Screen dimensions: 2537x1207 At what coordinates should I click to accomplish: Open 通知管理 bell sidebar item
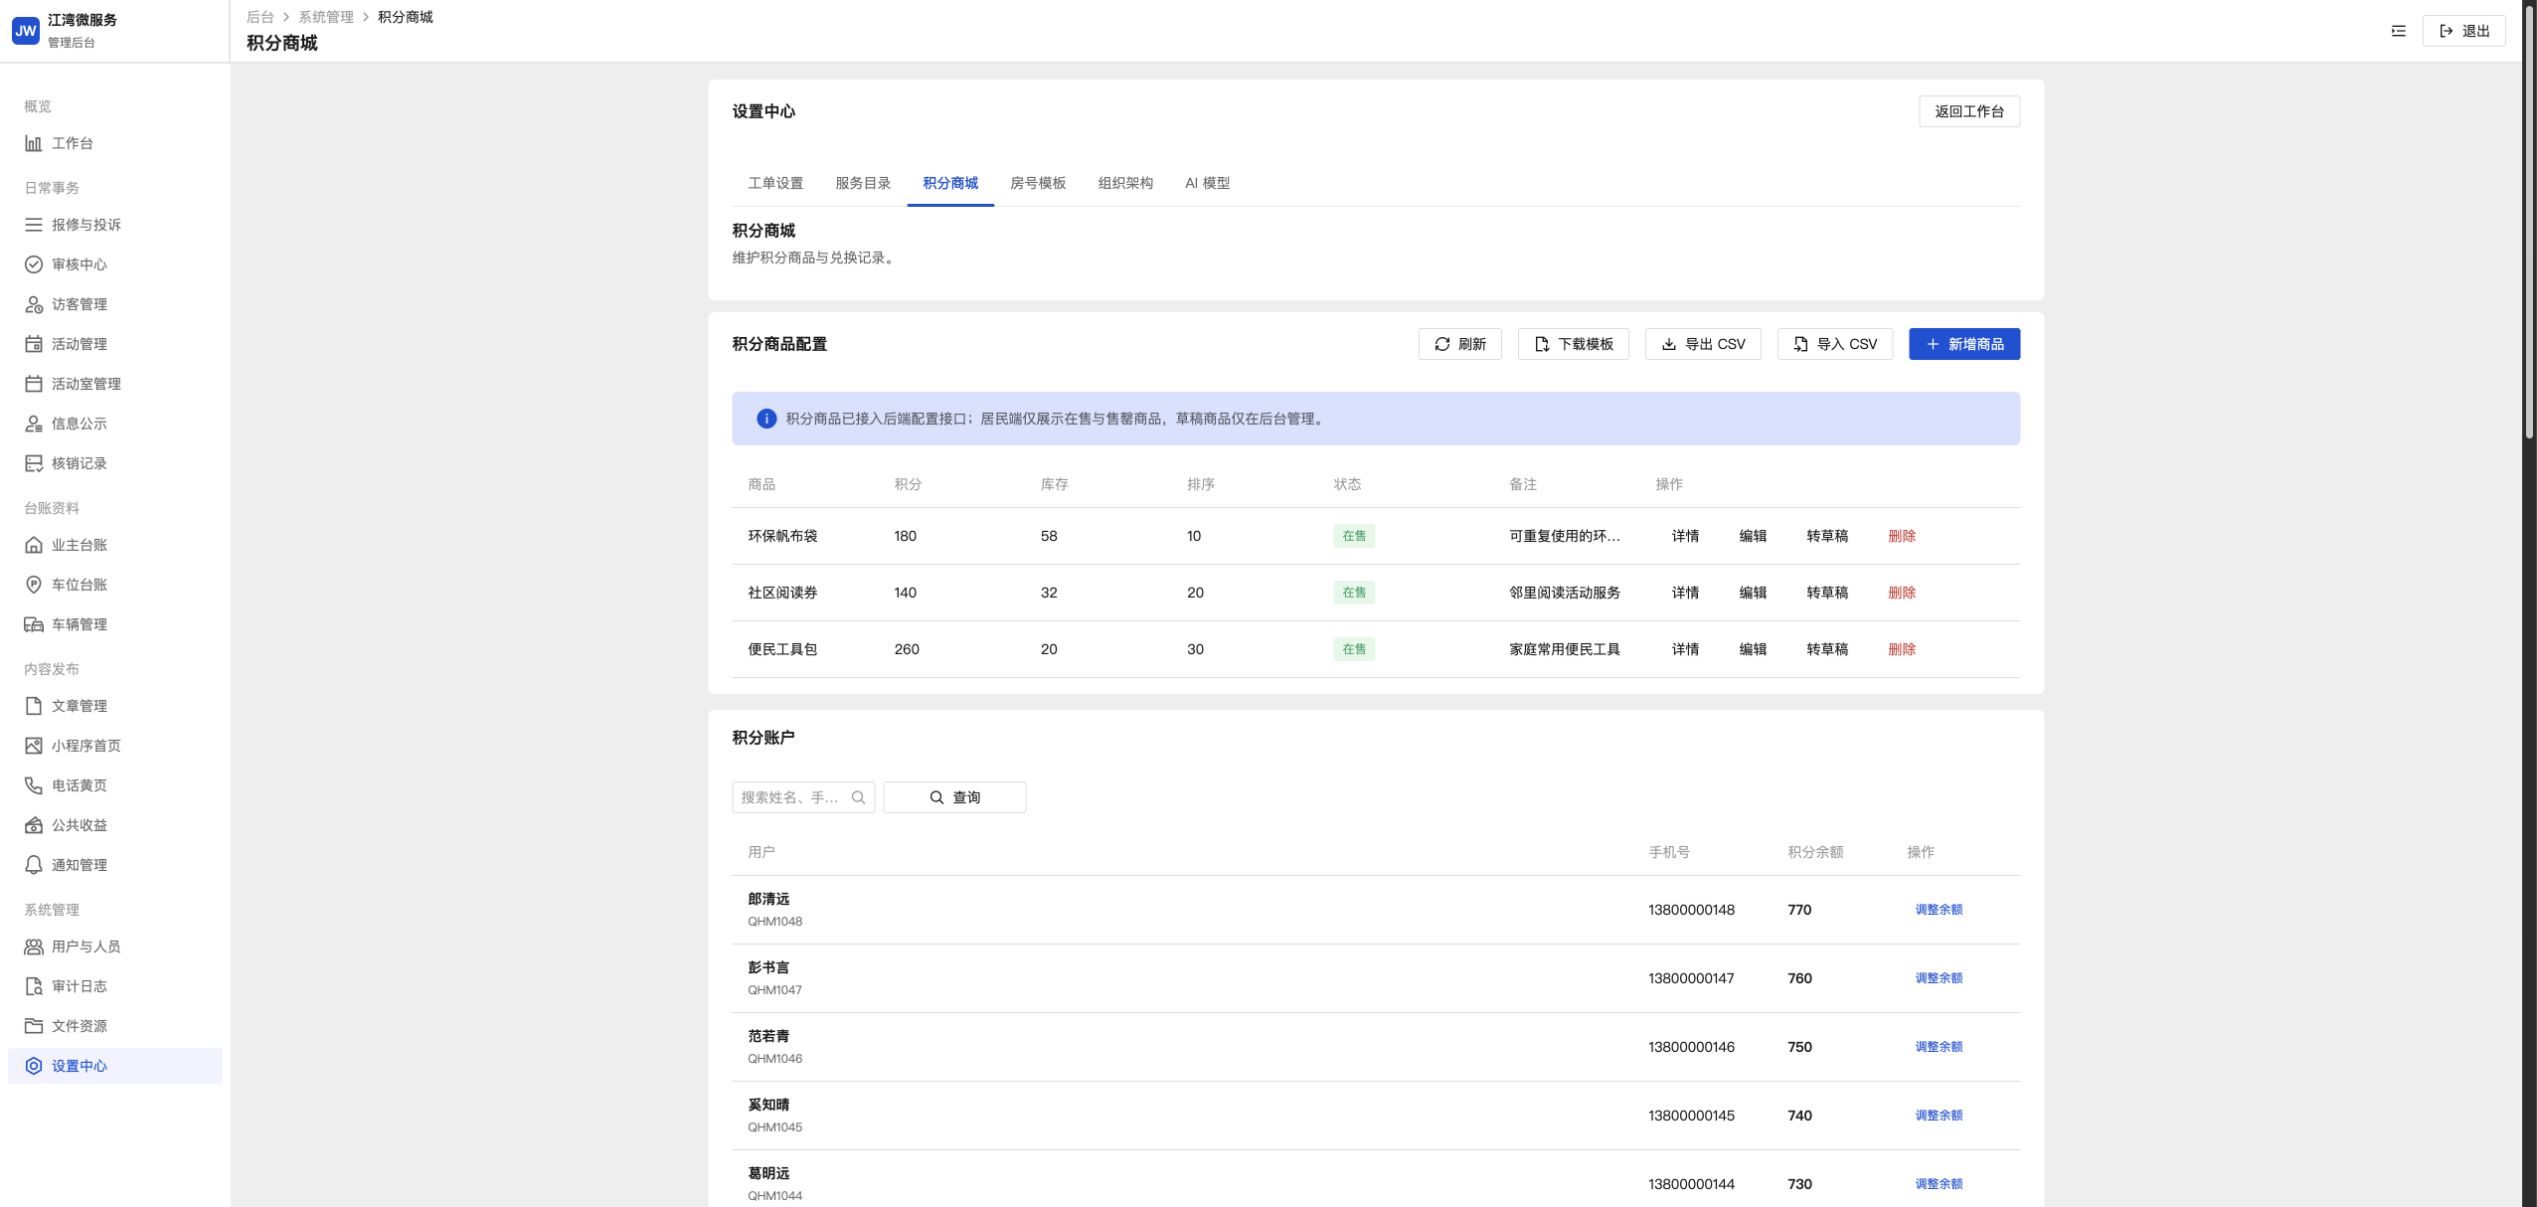(x=115, y=865)
